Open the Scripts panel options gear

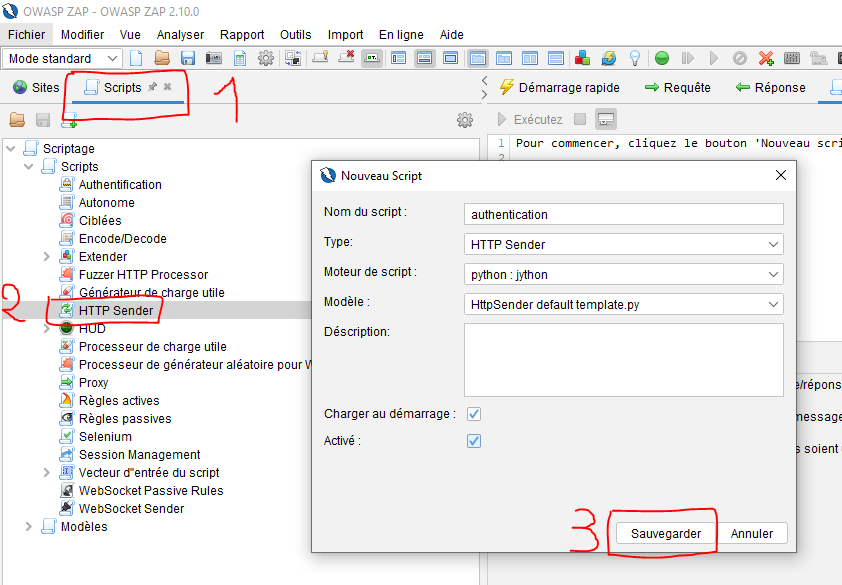point(465,119)
